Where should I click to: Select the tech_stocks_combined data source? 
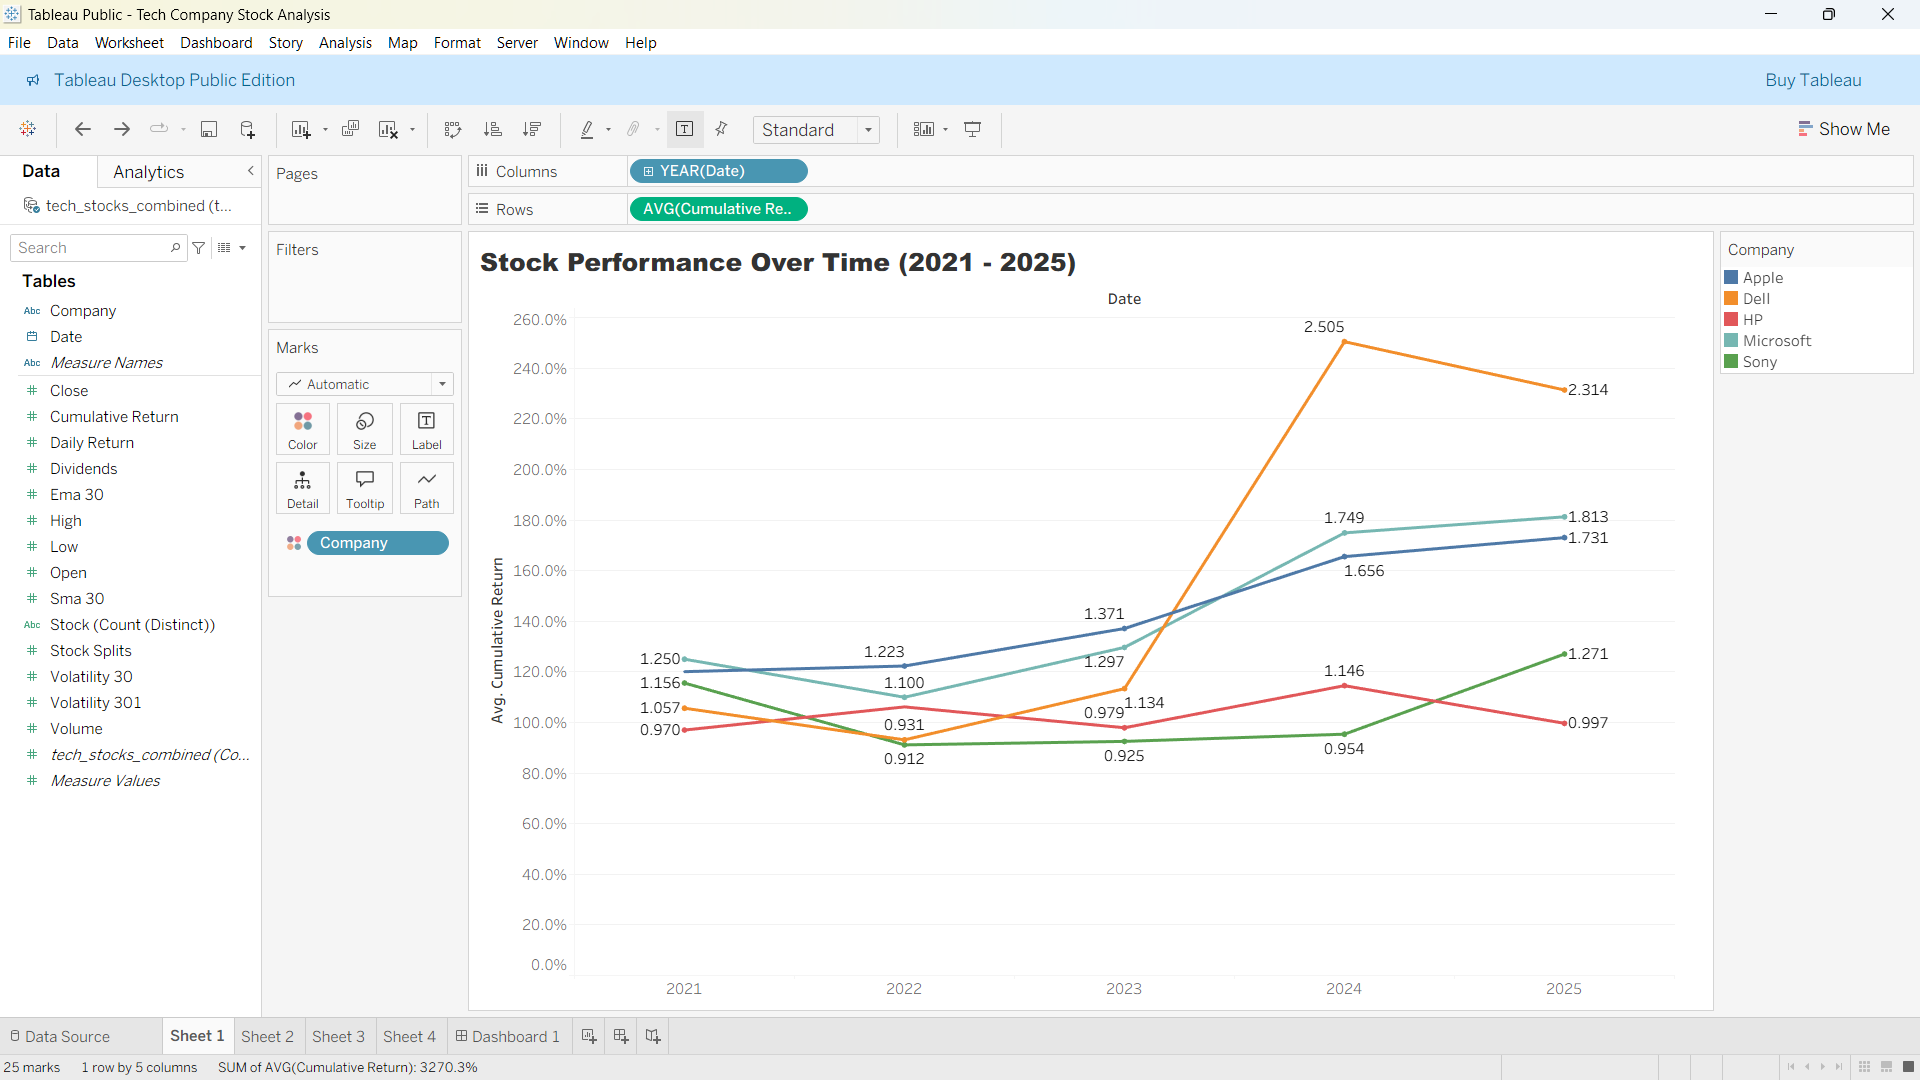[x=128, y=205]
